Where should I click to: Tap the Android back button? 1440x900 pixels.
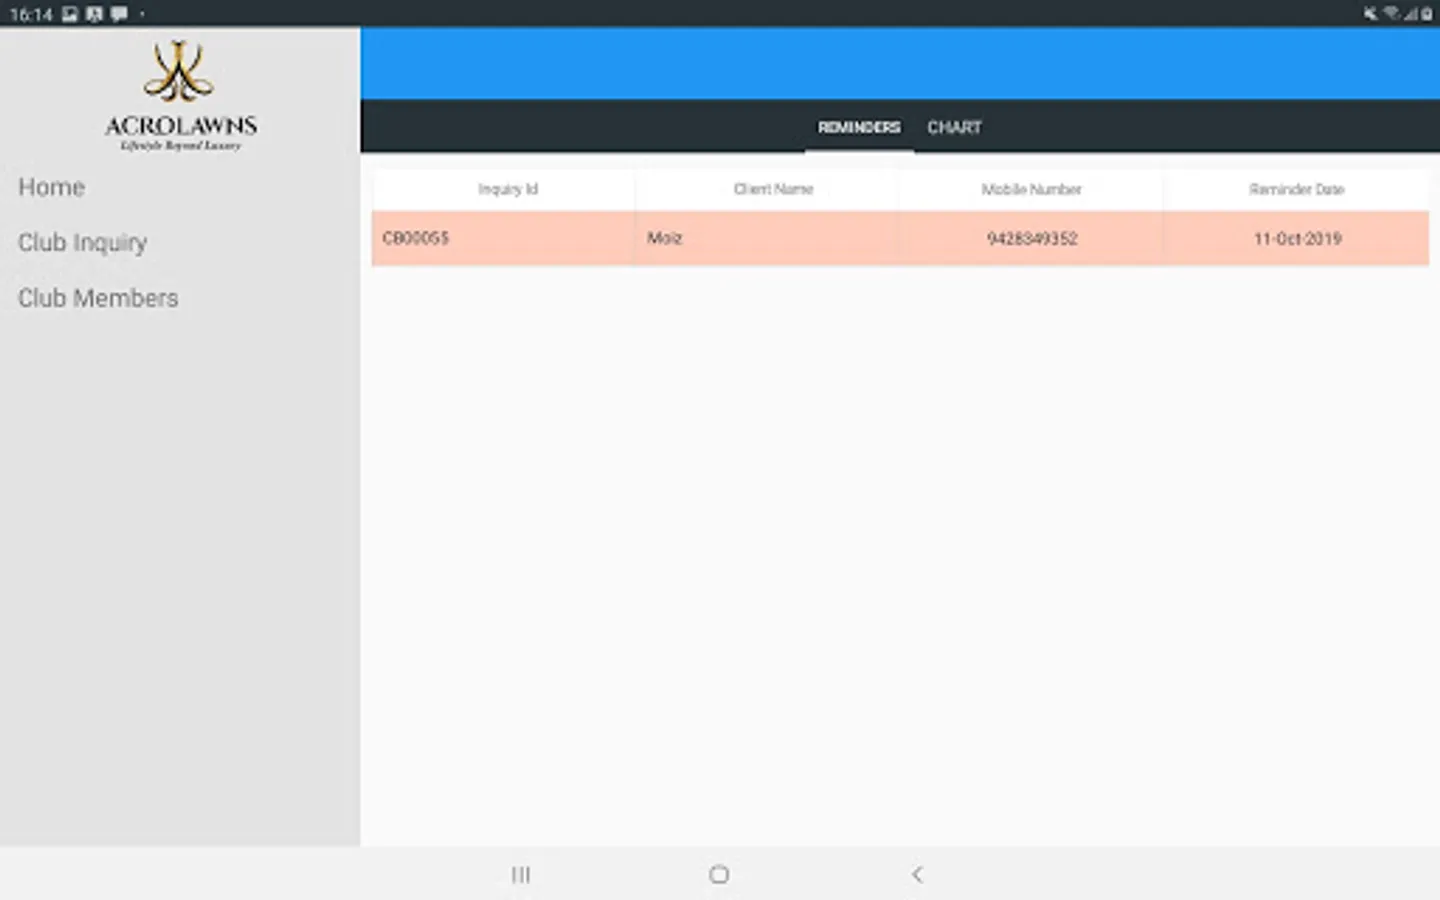click(x=917, y=875)
